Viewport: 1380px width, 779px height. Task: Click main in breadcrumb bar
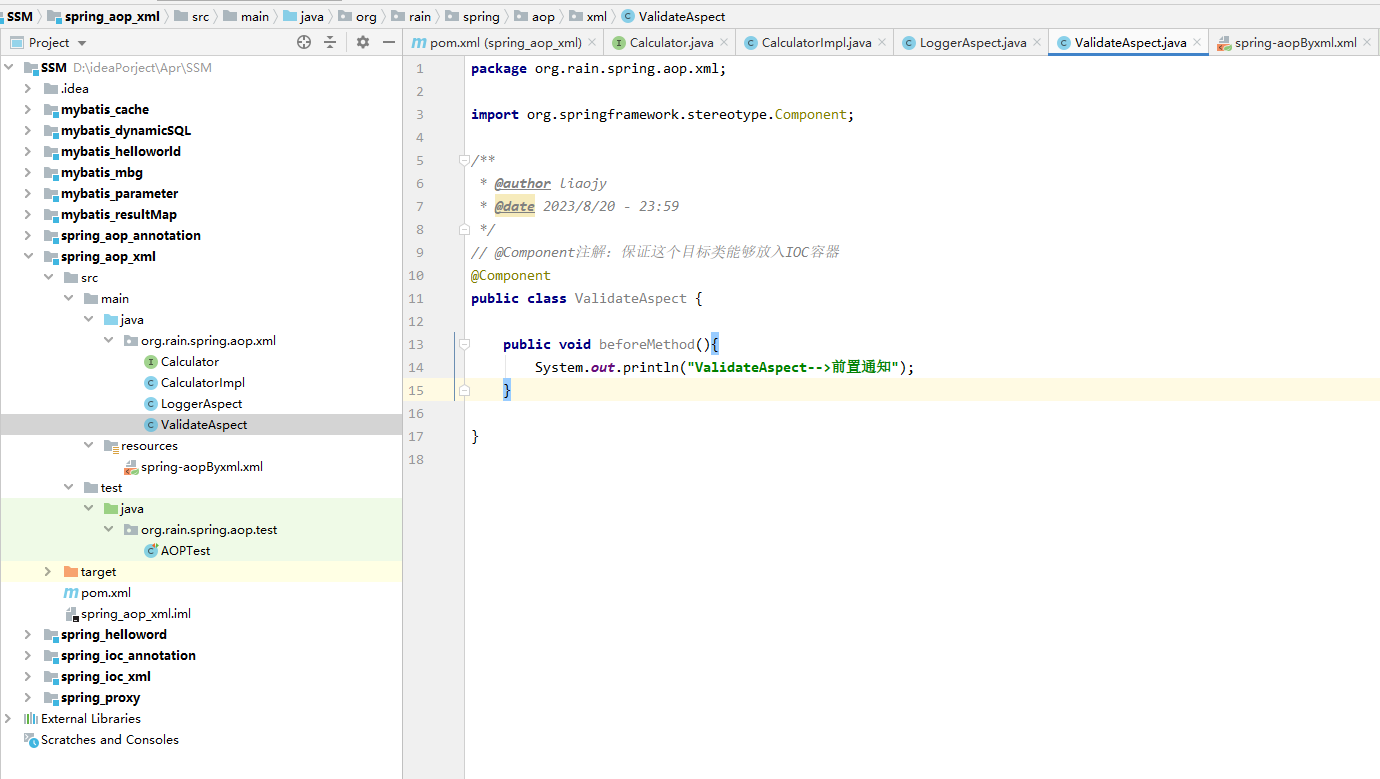(x=255, y=16)
